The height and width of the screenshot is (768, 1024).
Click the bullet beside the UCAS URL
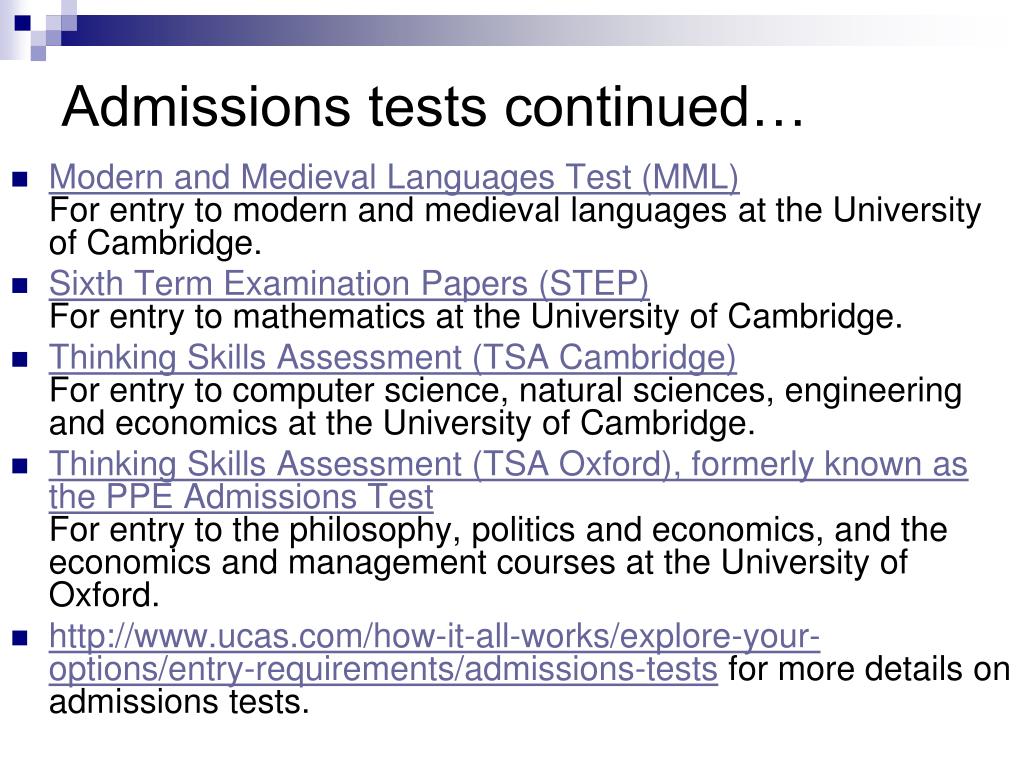tap(20, 638)
